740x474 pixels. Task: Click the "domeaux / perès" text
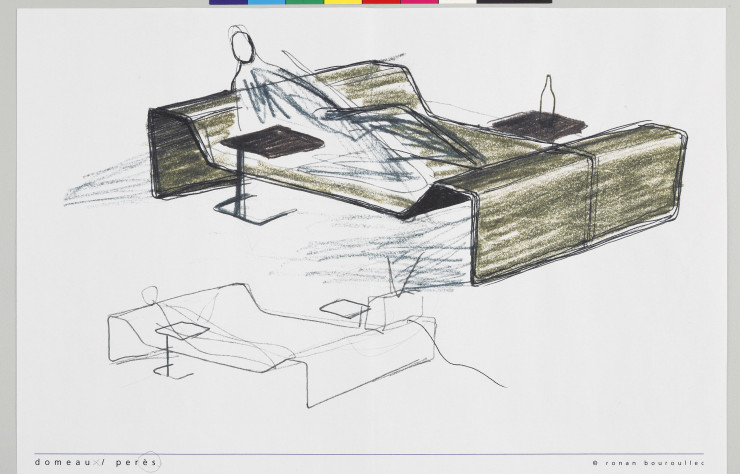pos(96,462)
